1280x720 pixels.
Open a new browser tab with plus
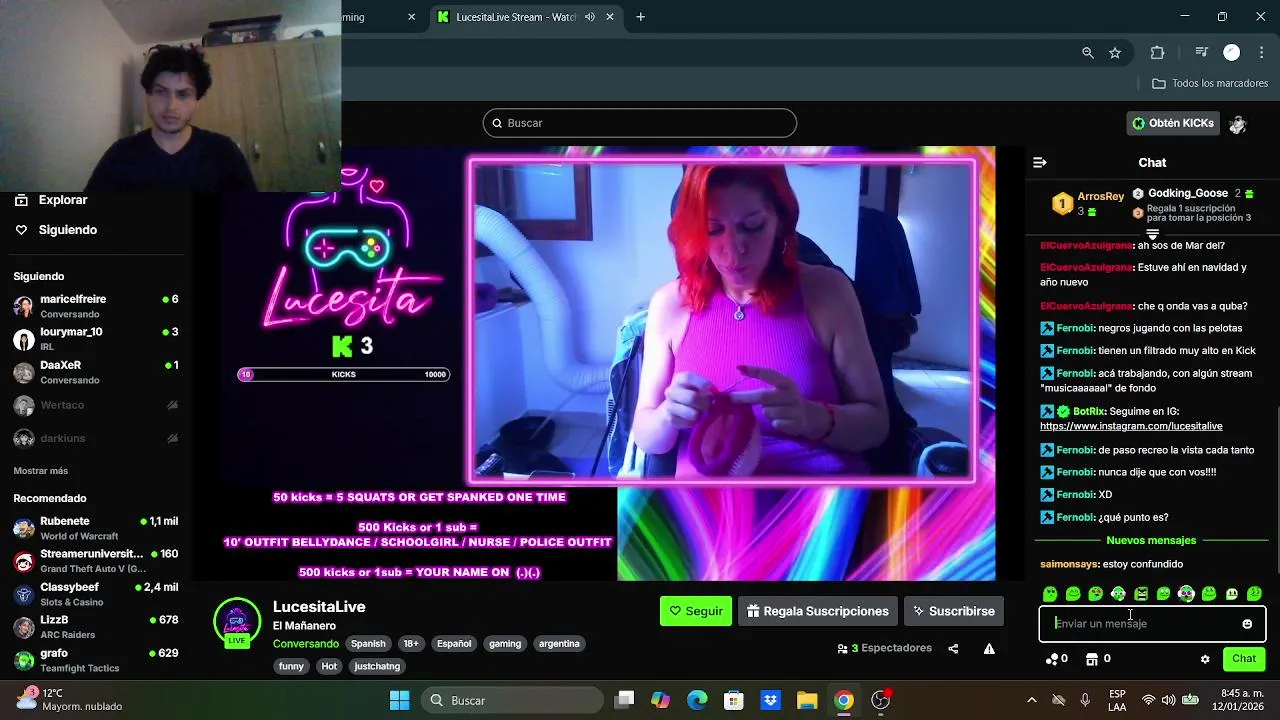click(x=641, y=17)
